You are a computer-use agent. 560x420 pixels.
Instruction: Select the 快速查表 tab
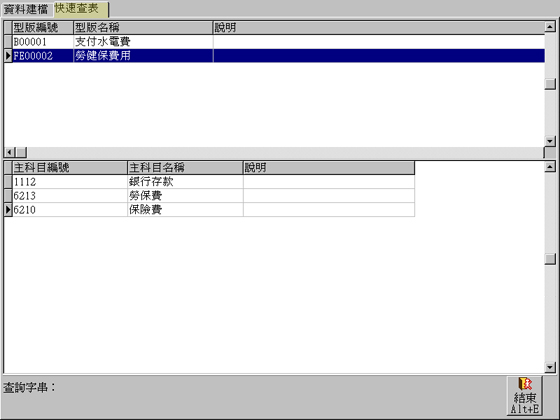point(81,9)
